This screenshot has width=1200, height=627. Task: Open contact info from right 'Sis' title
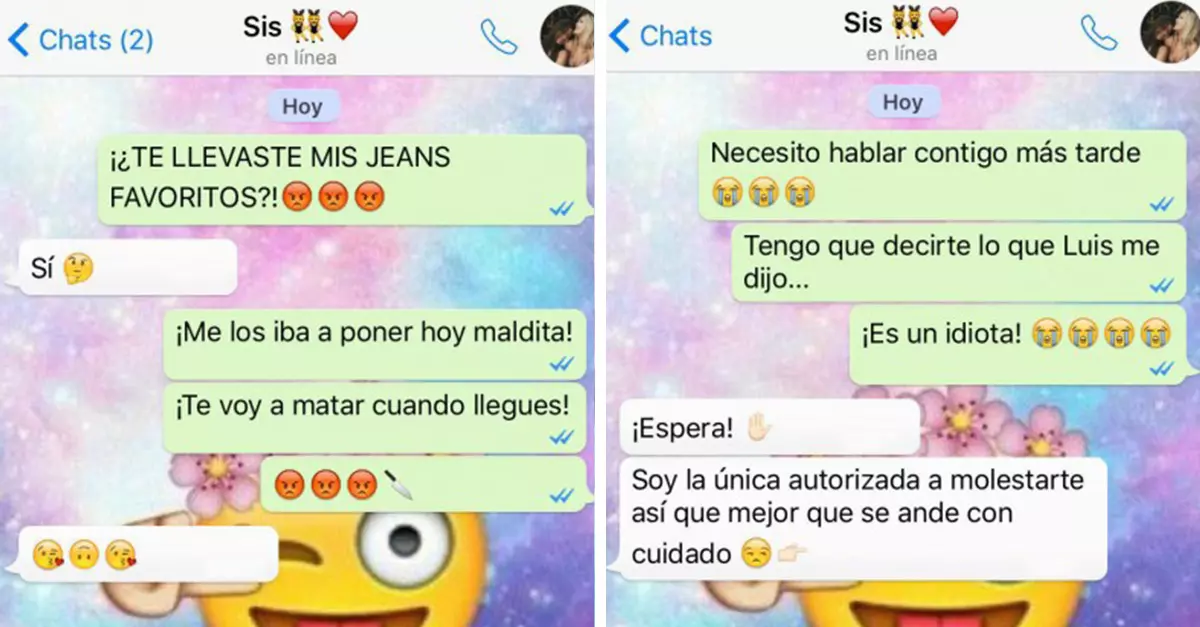click(901, 23)
